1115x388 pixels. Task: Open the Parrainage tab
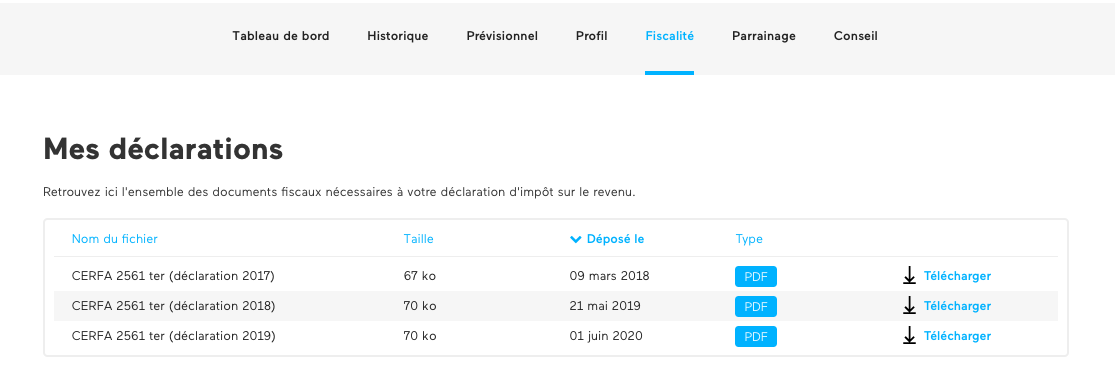tap(764, 36)
